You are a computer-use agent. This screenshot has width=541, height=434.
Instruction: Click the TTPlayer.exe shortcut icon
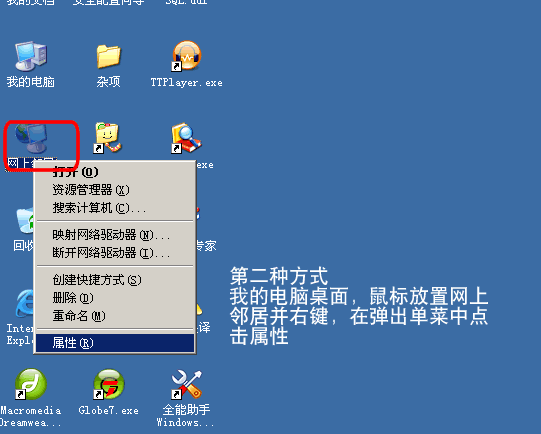tap(186, 56)
